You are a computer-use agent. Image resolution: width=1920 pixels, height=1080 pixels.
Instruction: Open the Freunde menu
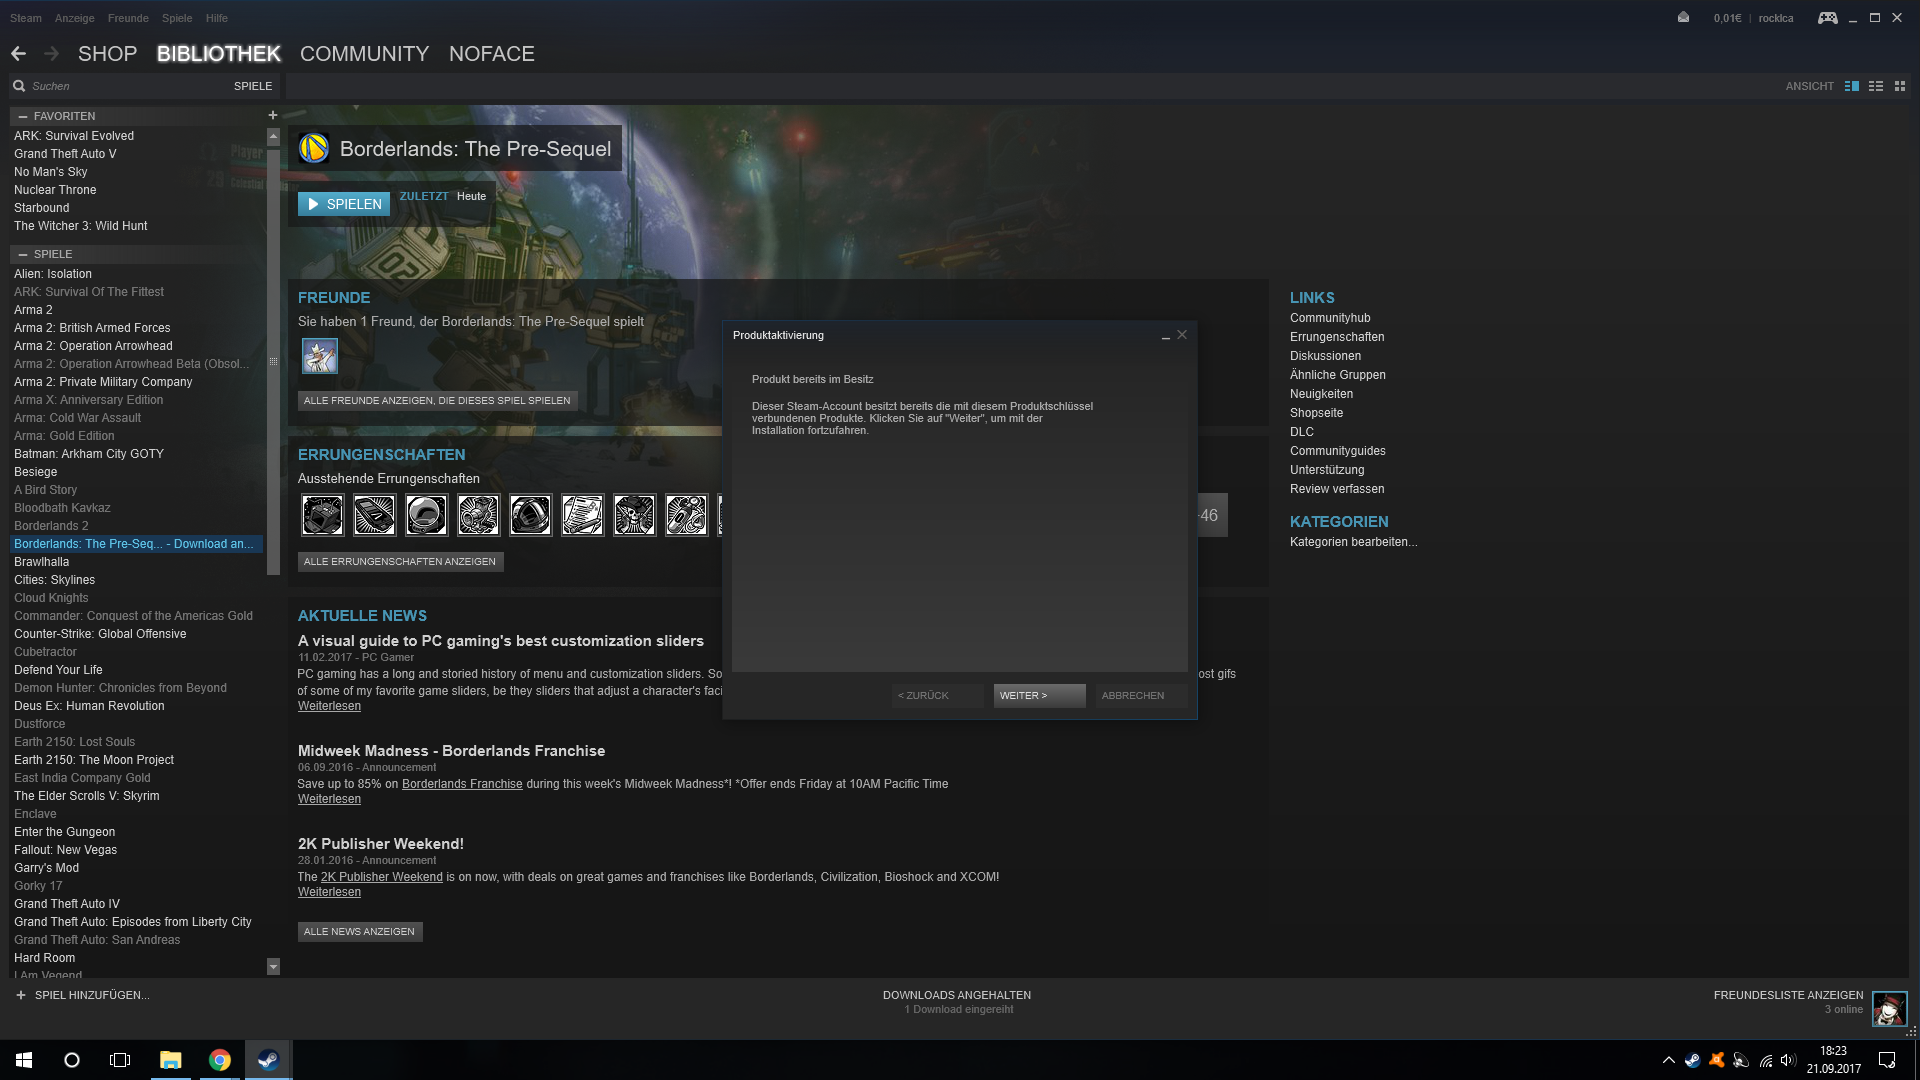(128, 18)
